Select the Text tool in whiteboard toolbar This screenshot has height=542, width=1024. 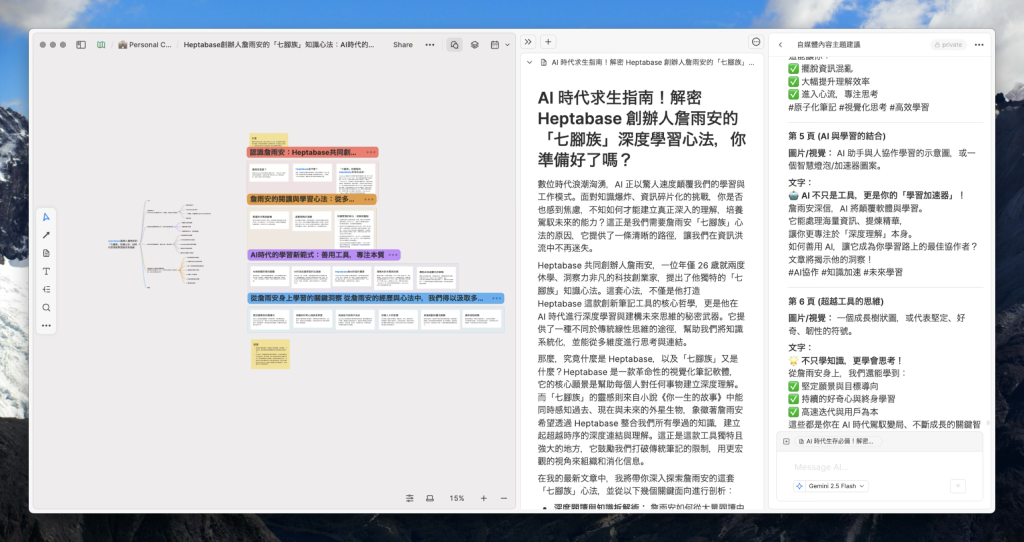click(46, 272)
